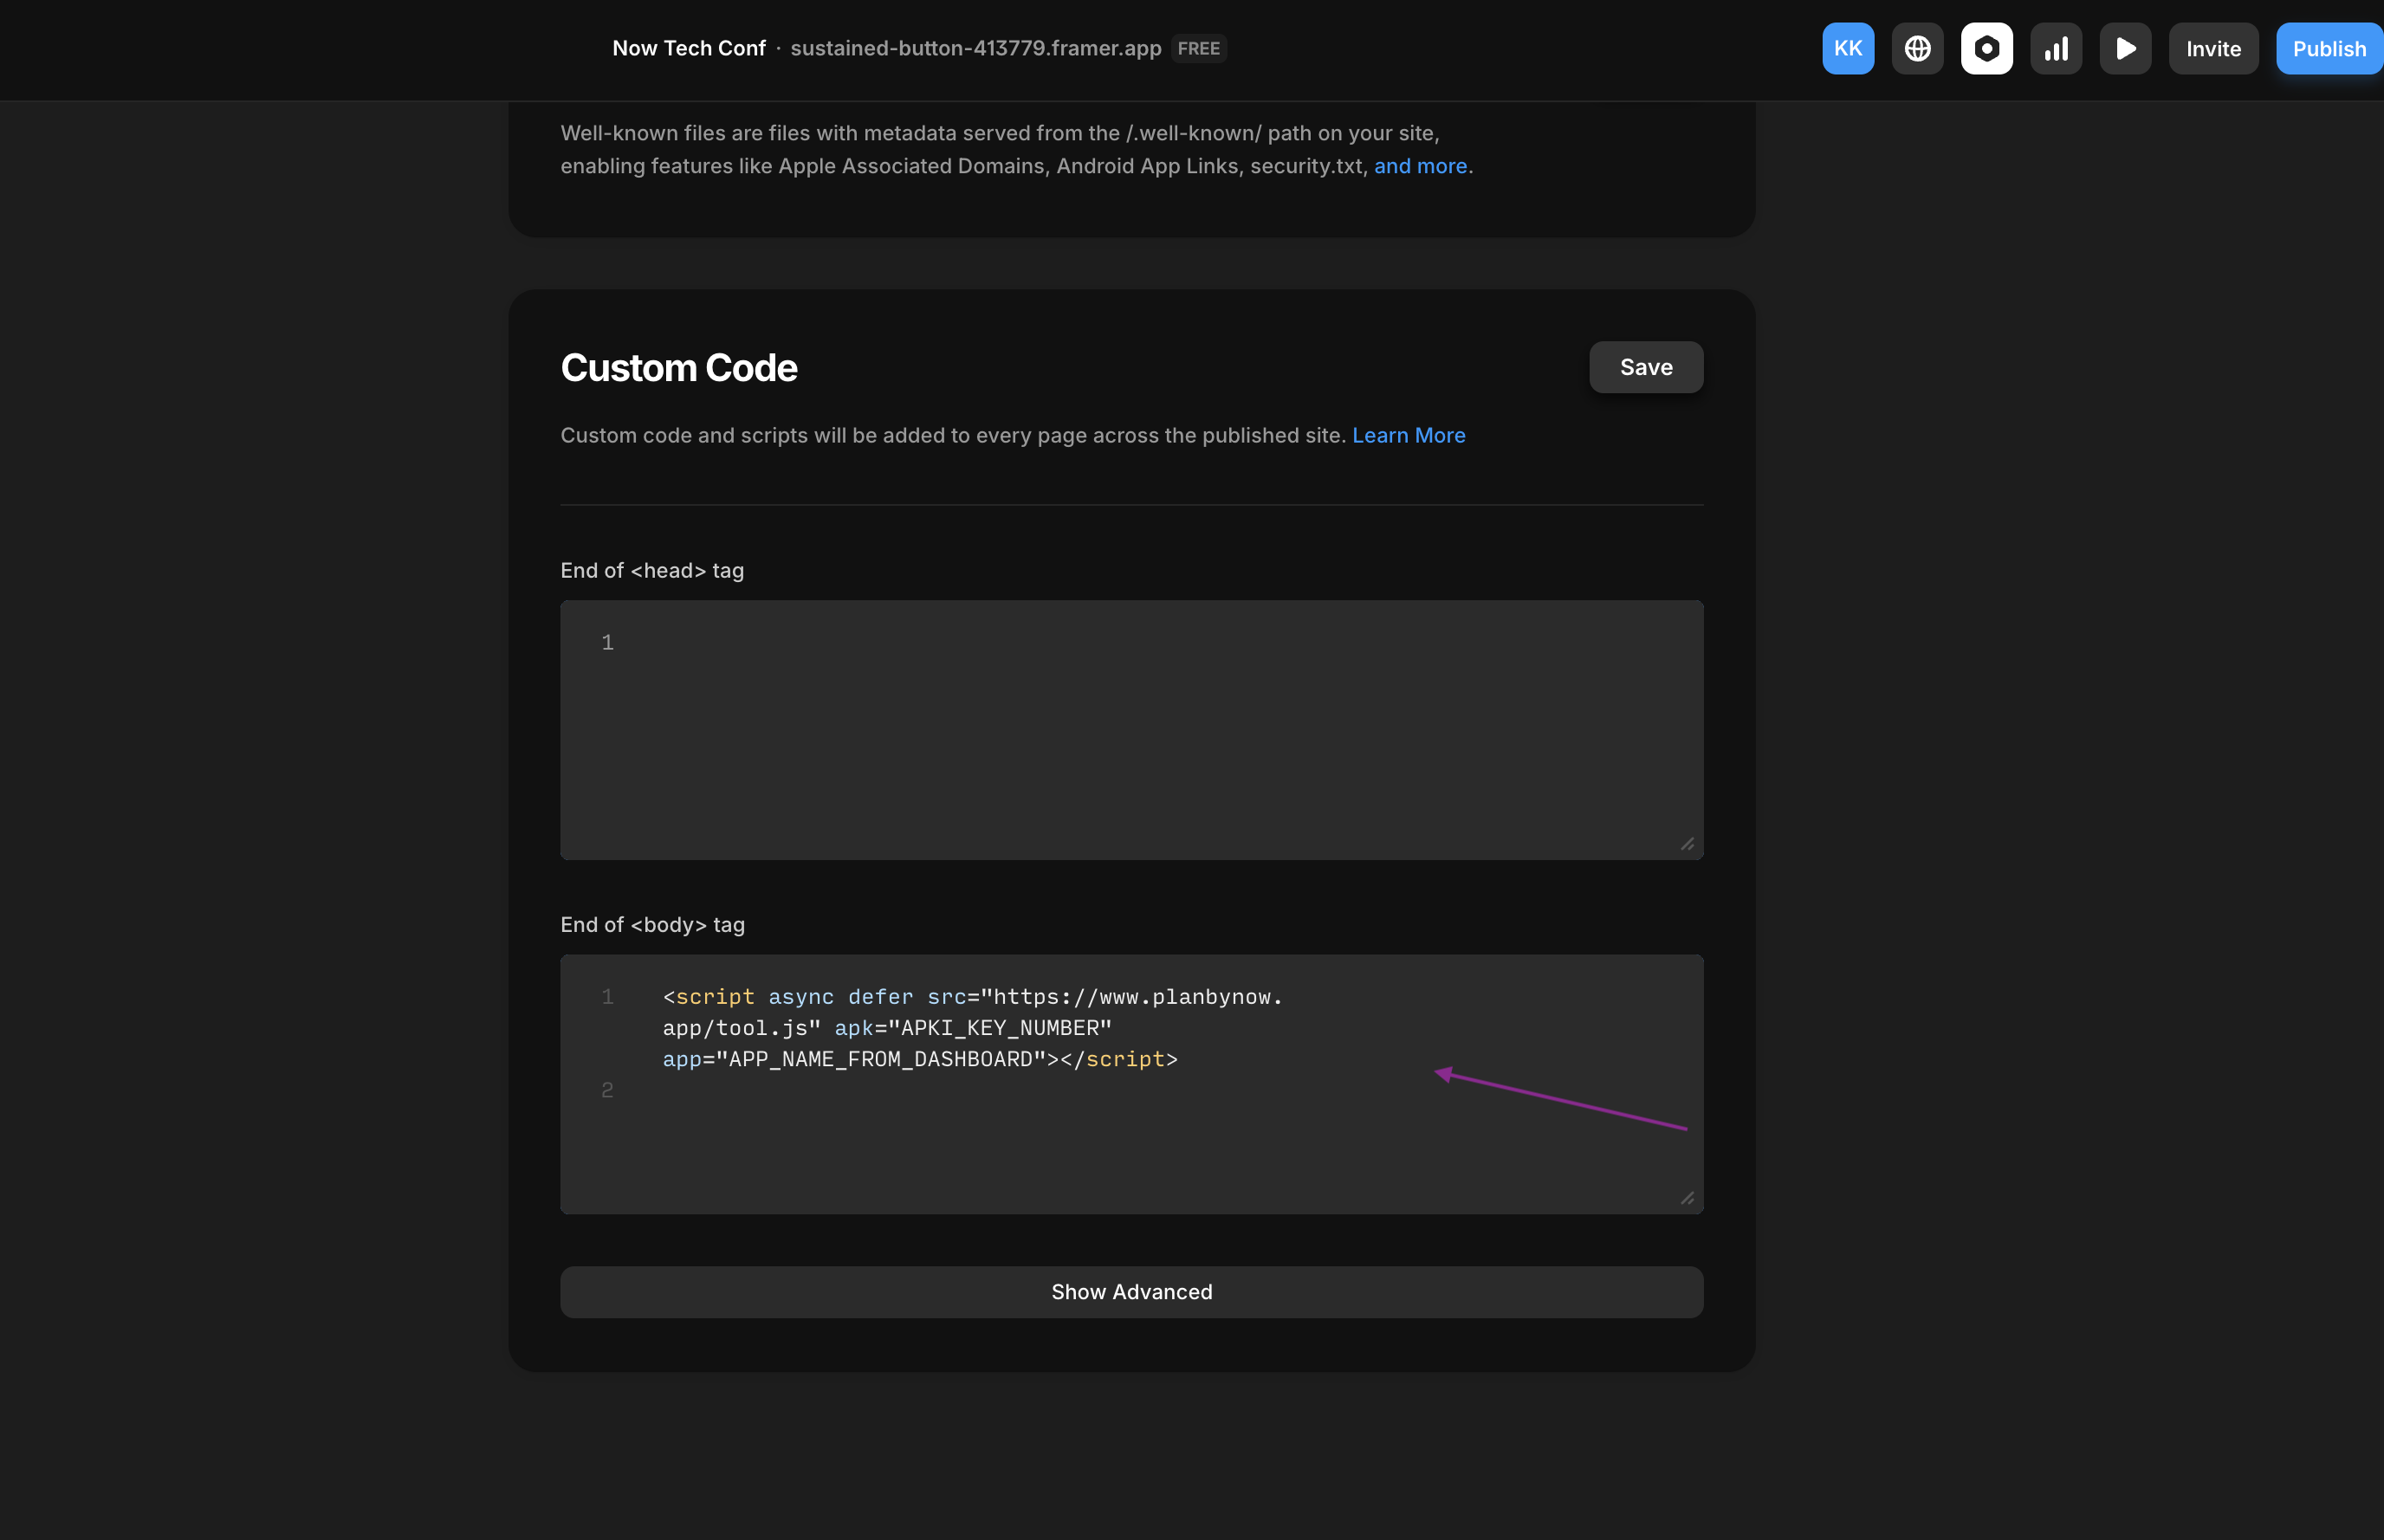Image resolution: width=2384 pixels, height=1540 pixels.
Task: Click the Invite button
Action: click(x=2213, y=48)
